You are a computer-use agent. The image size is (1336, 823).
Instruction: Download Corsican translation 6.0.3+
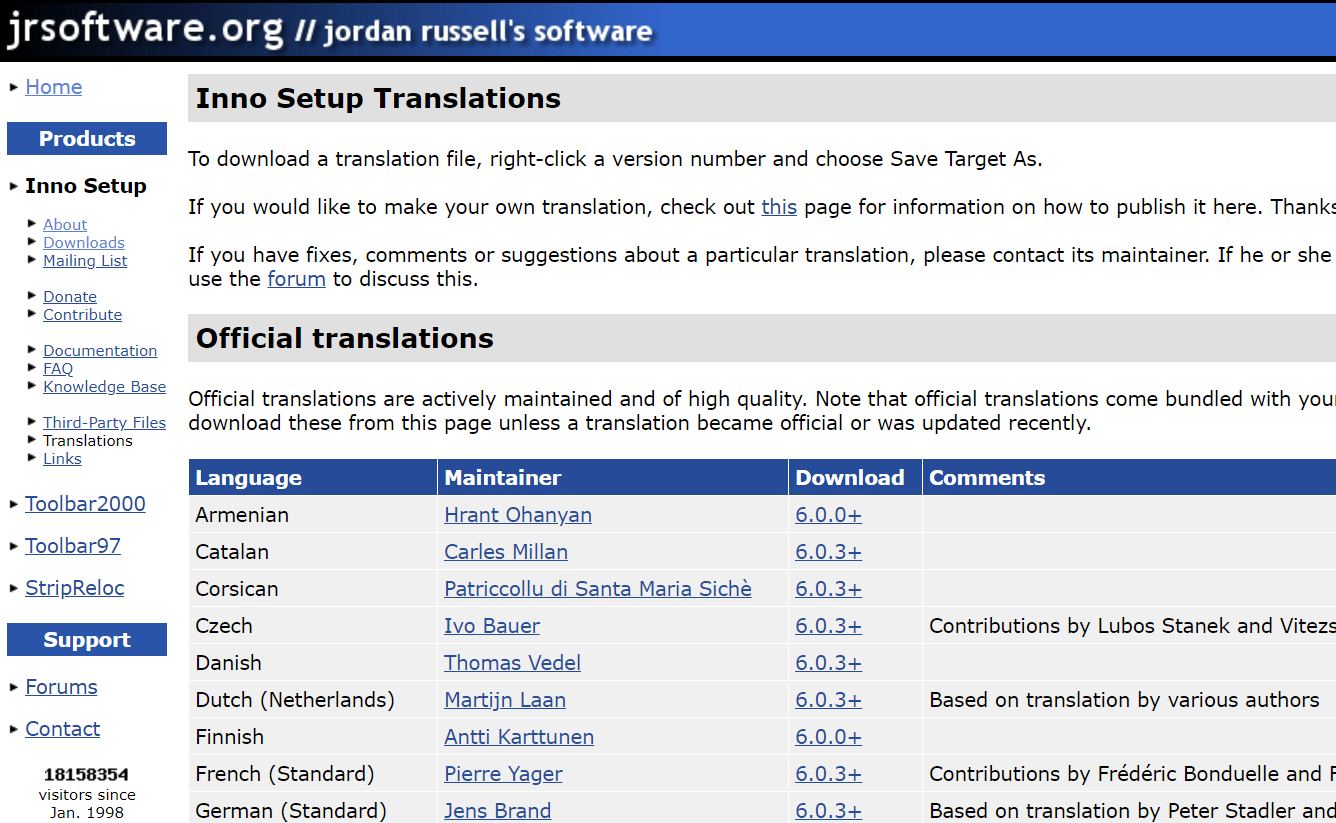828,589
